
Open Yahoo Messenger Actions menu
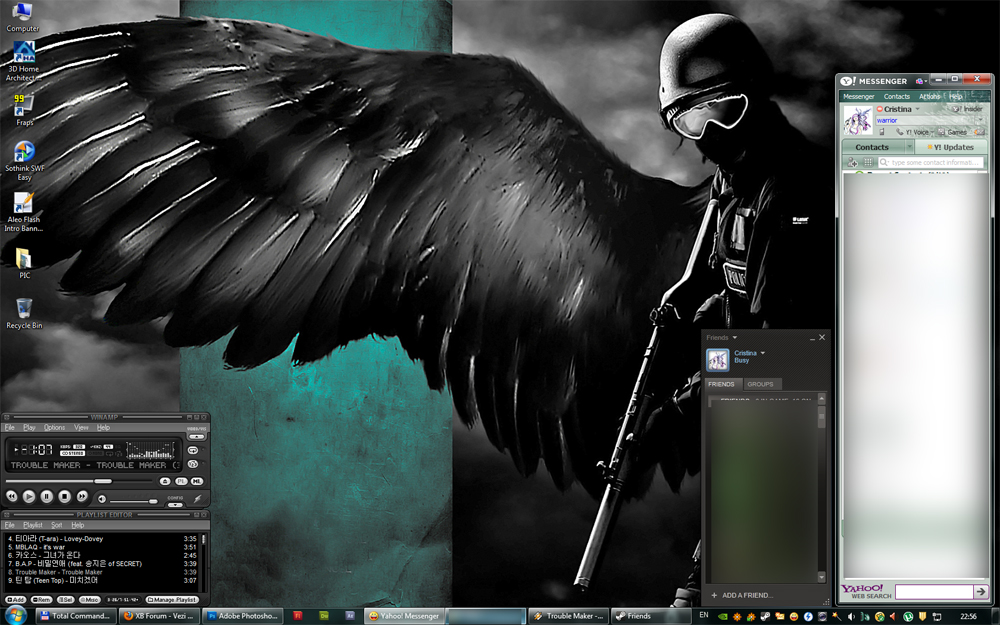point(930,96)
